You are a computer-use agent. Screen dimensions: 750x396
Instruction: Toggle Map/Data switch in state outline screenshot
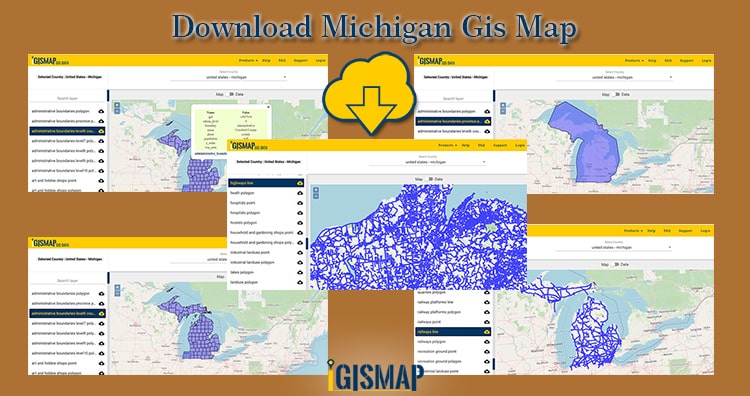(x=615, y=94)
